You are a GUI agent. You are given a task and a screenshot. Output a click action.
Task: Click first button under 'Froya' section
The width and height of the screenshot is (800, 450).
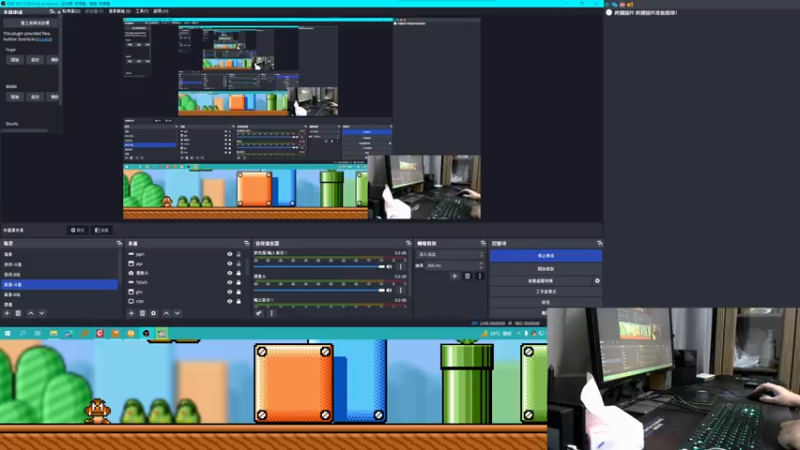click(15, 60)
